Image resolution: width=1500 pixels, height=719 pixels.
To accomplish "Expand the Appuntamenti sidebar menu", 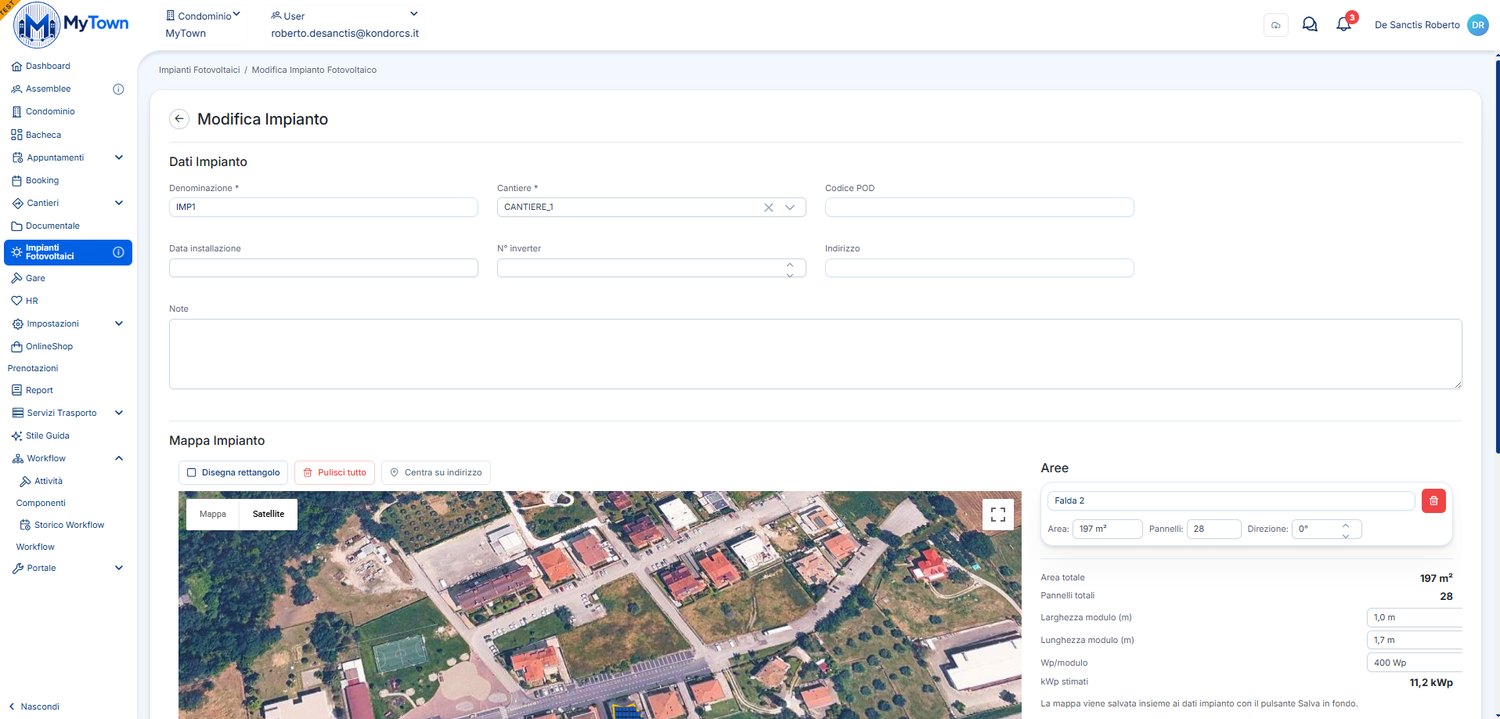I will point(119,158).
